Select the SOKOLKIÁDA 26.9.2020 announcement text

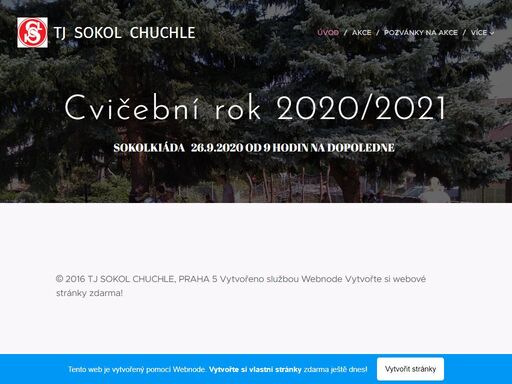(254, 148)
